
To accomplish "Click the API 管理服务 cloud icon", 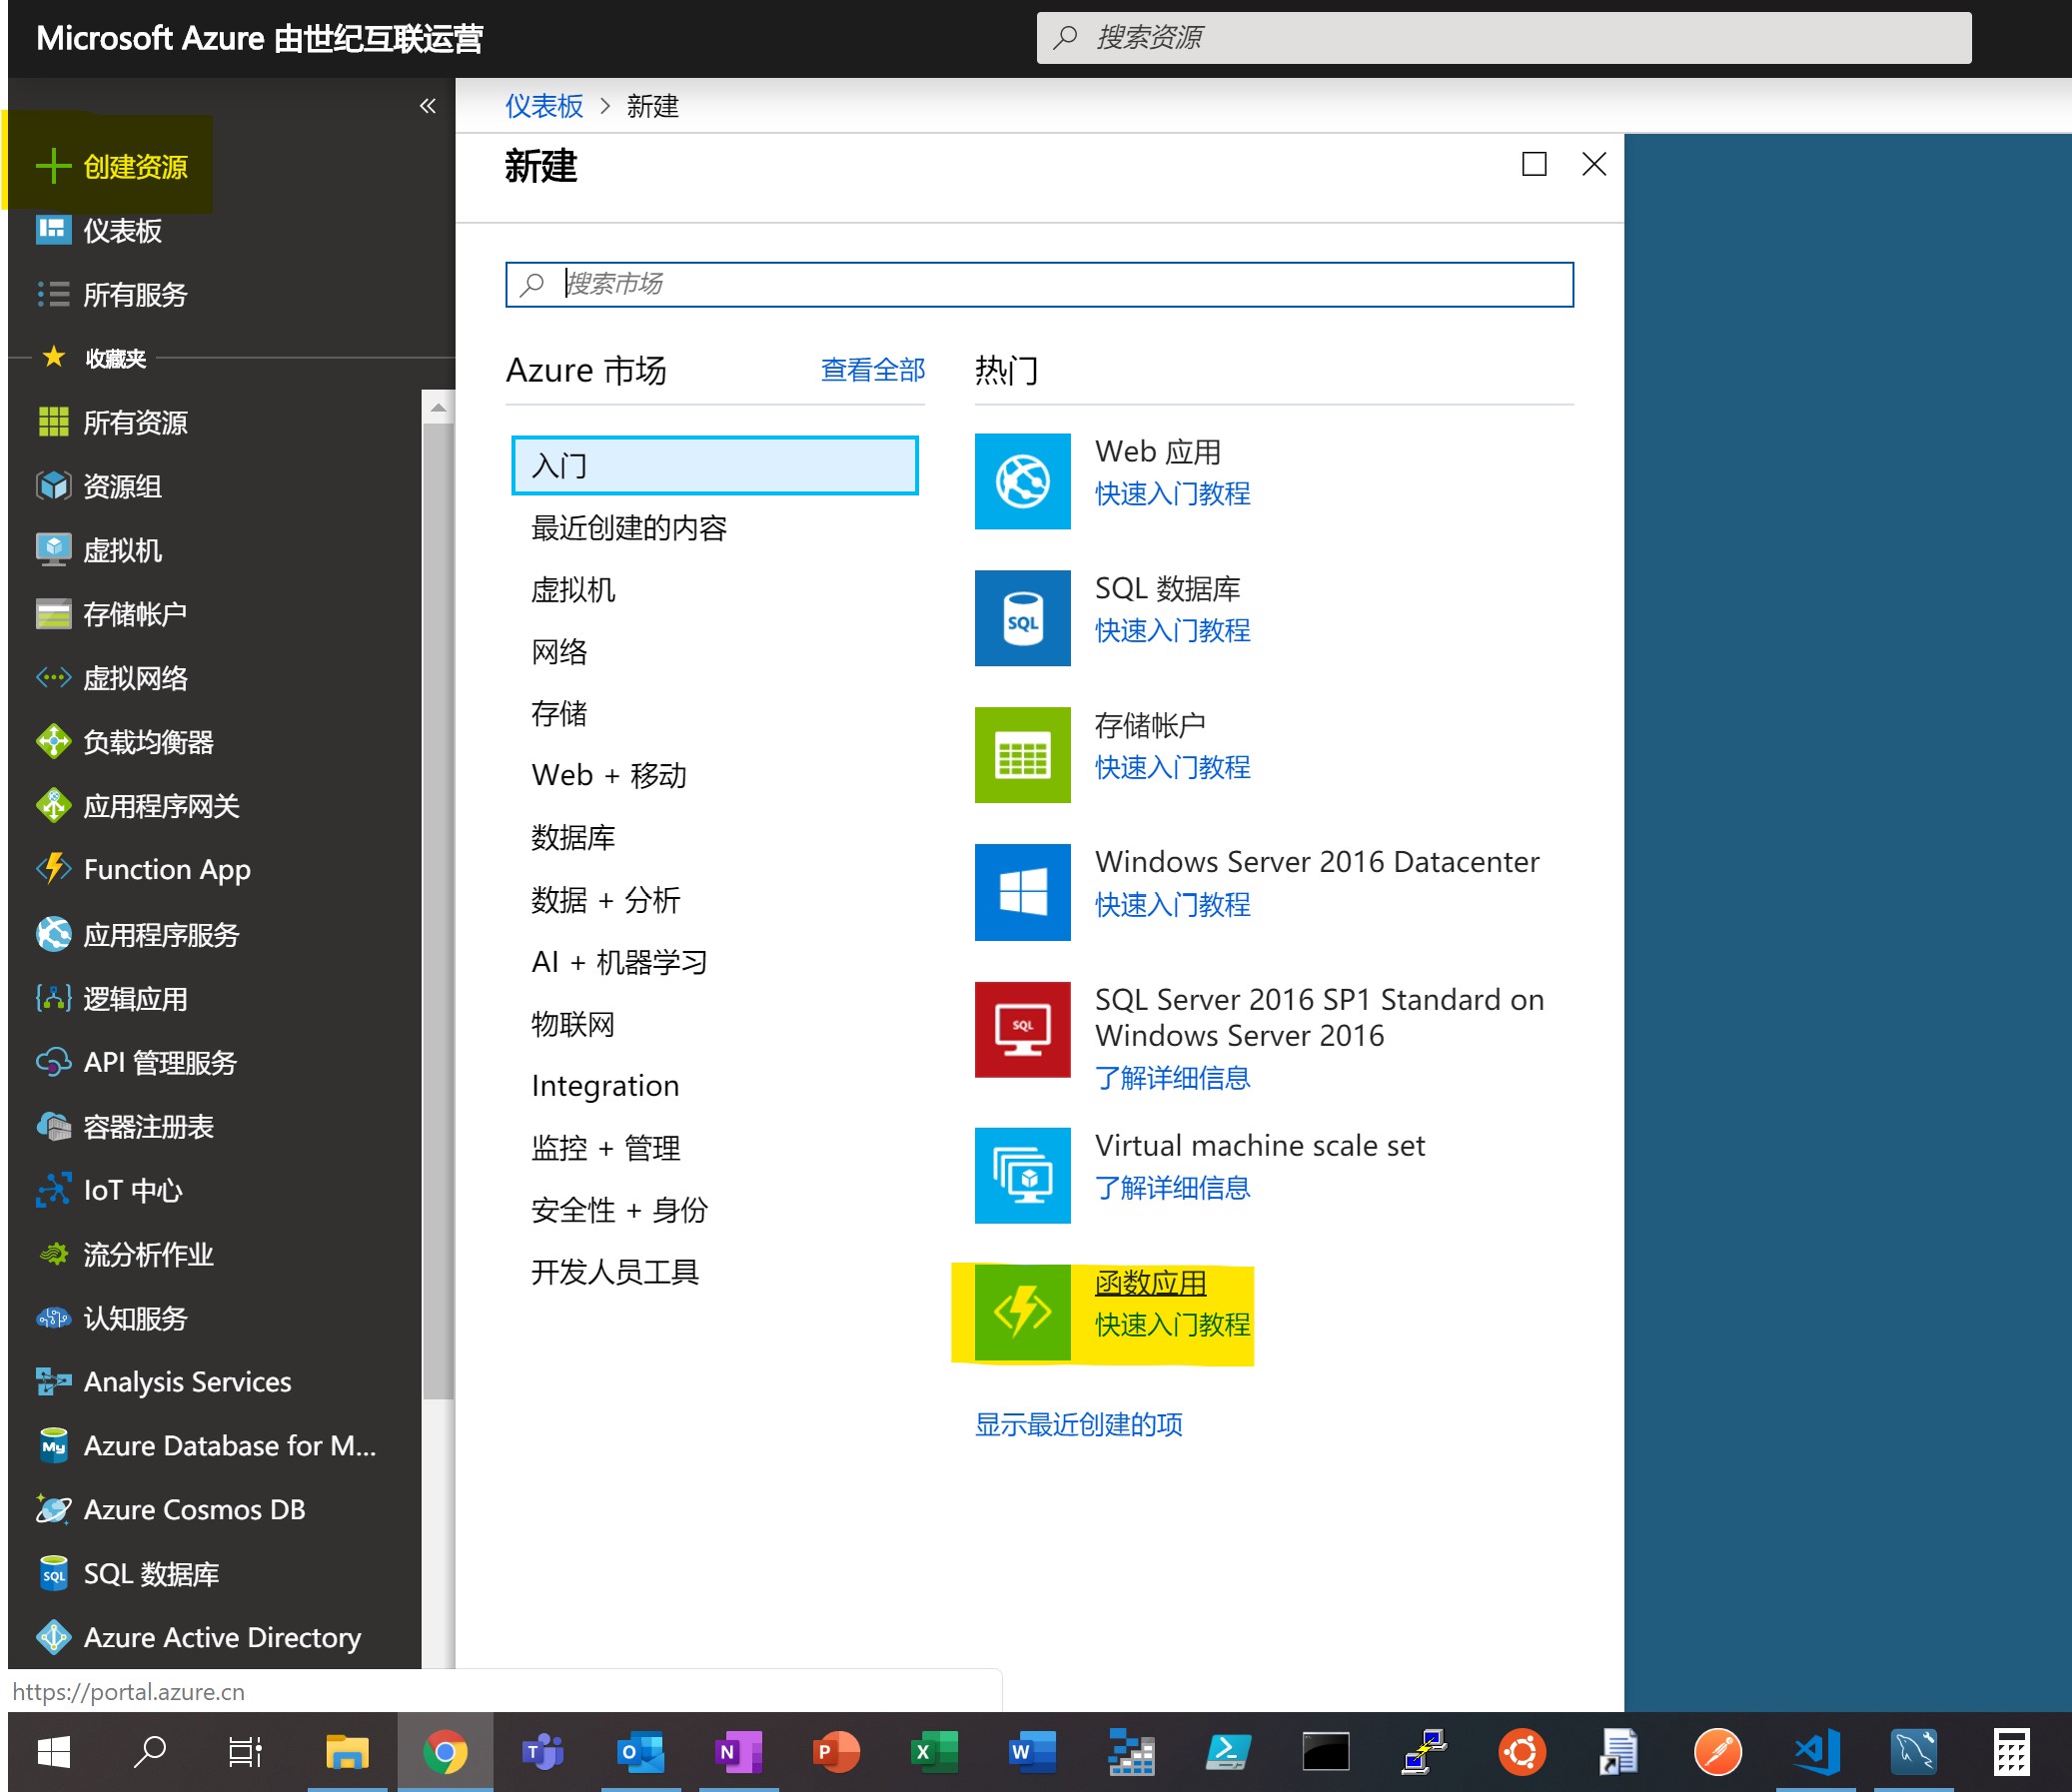I will (53, 1062).
